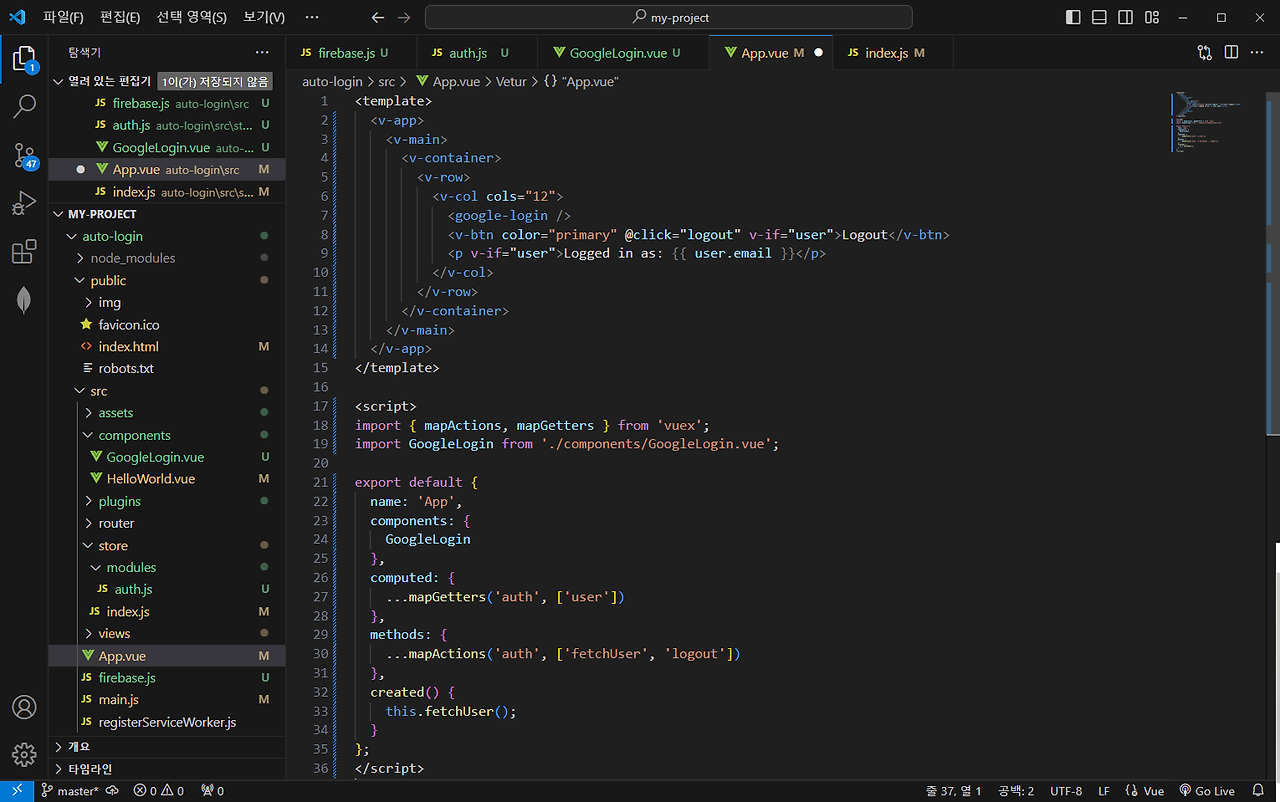Open the Search view icon
Viewport: 1280px width, 802px height.
tap(24, 106)
